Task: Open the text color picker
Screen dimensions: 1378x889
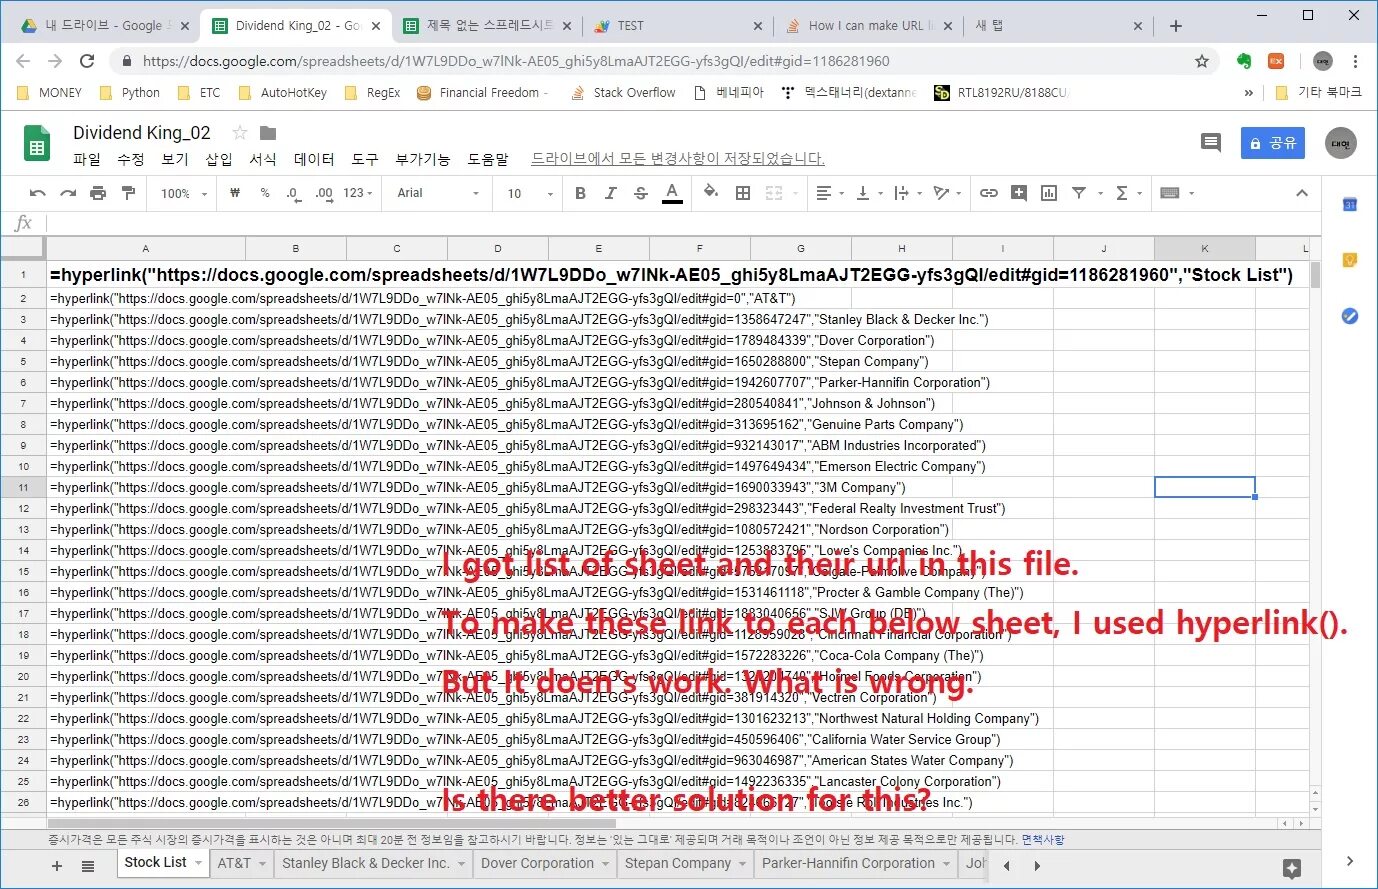Action: click(672, 193)
